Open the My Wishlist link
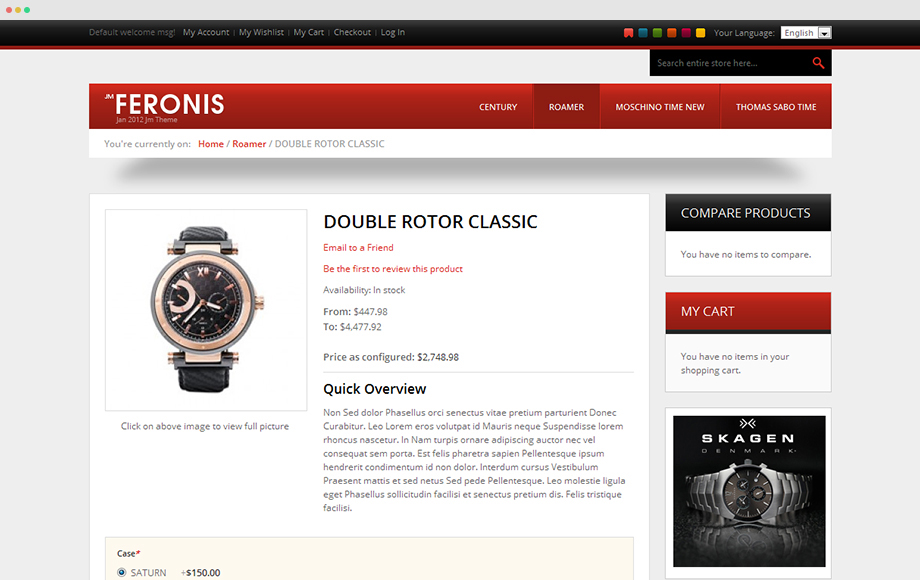This screenshot has width=920, height=580. 261,32
